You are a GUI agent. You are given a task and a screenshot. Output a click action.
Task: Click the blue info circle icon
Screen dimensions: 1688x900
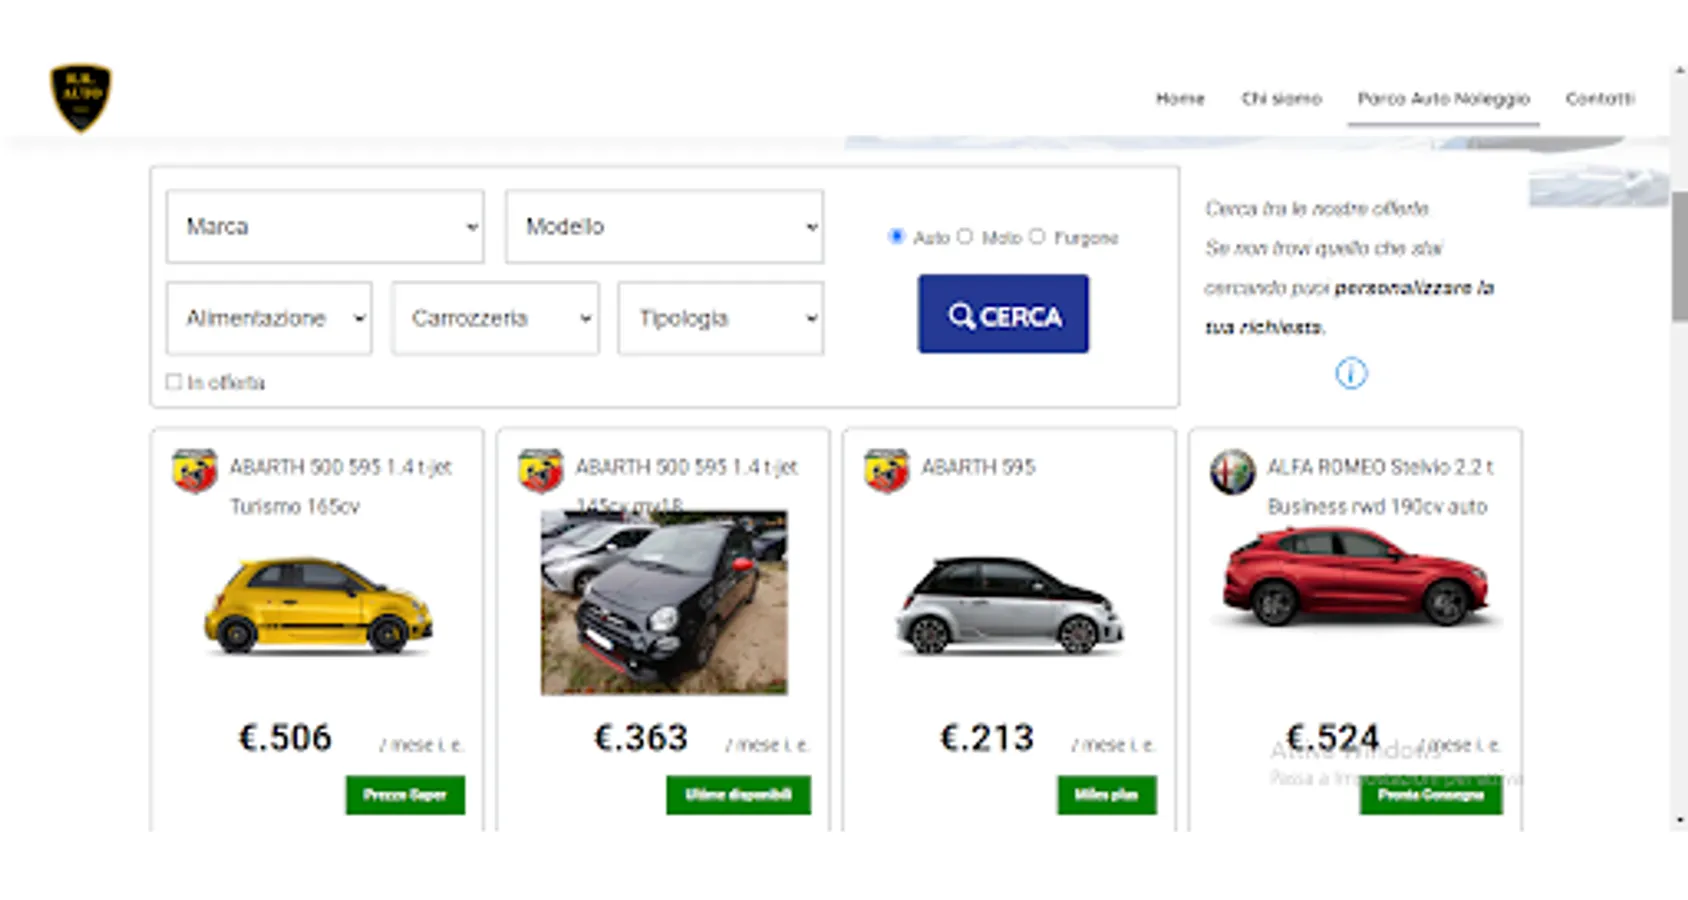pos(1351,373)
